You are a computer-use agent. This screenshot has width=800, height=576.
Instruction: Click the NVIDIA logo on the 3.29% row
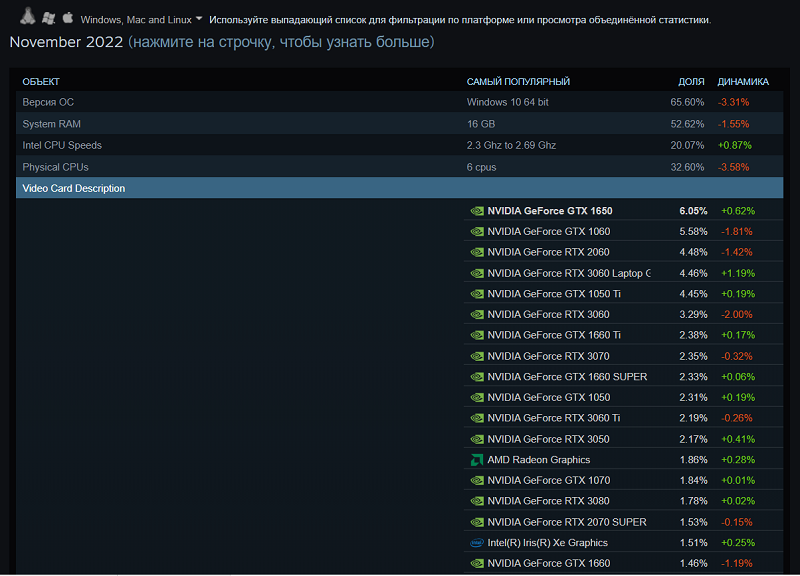[477, 314]
